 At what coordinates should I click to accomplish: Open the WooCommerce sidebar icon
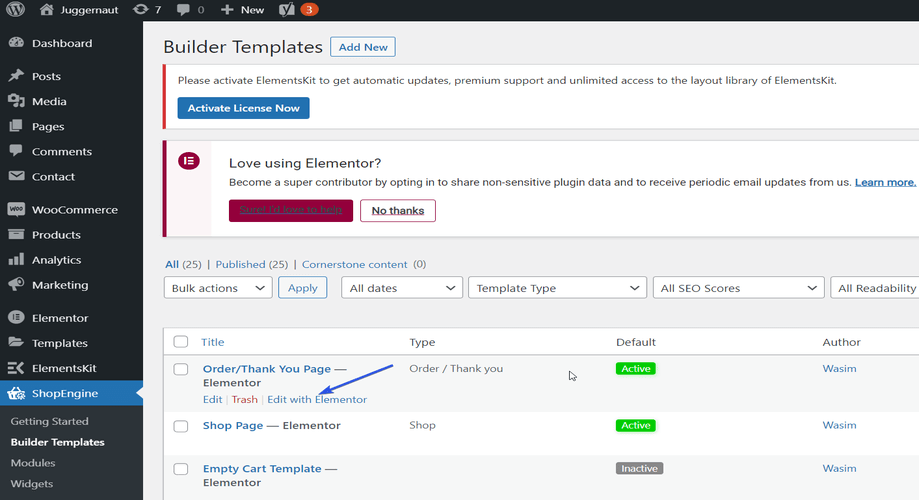(x=16, y=209)
